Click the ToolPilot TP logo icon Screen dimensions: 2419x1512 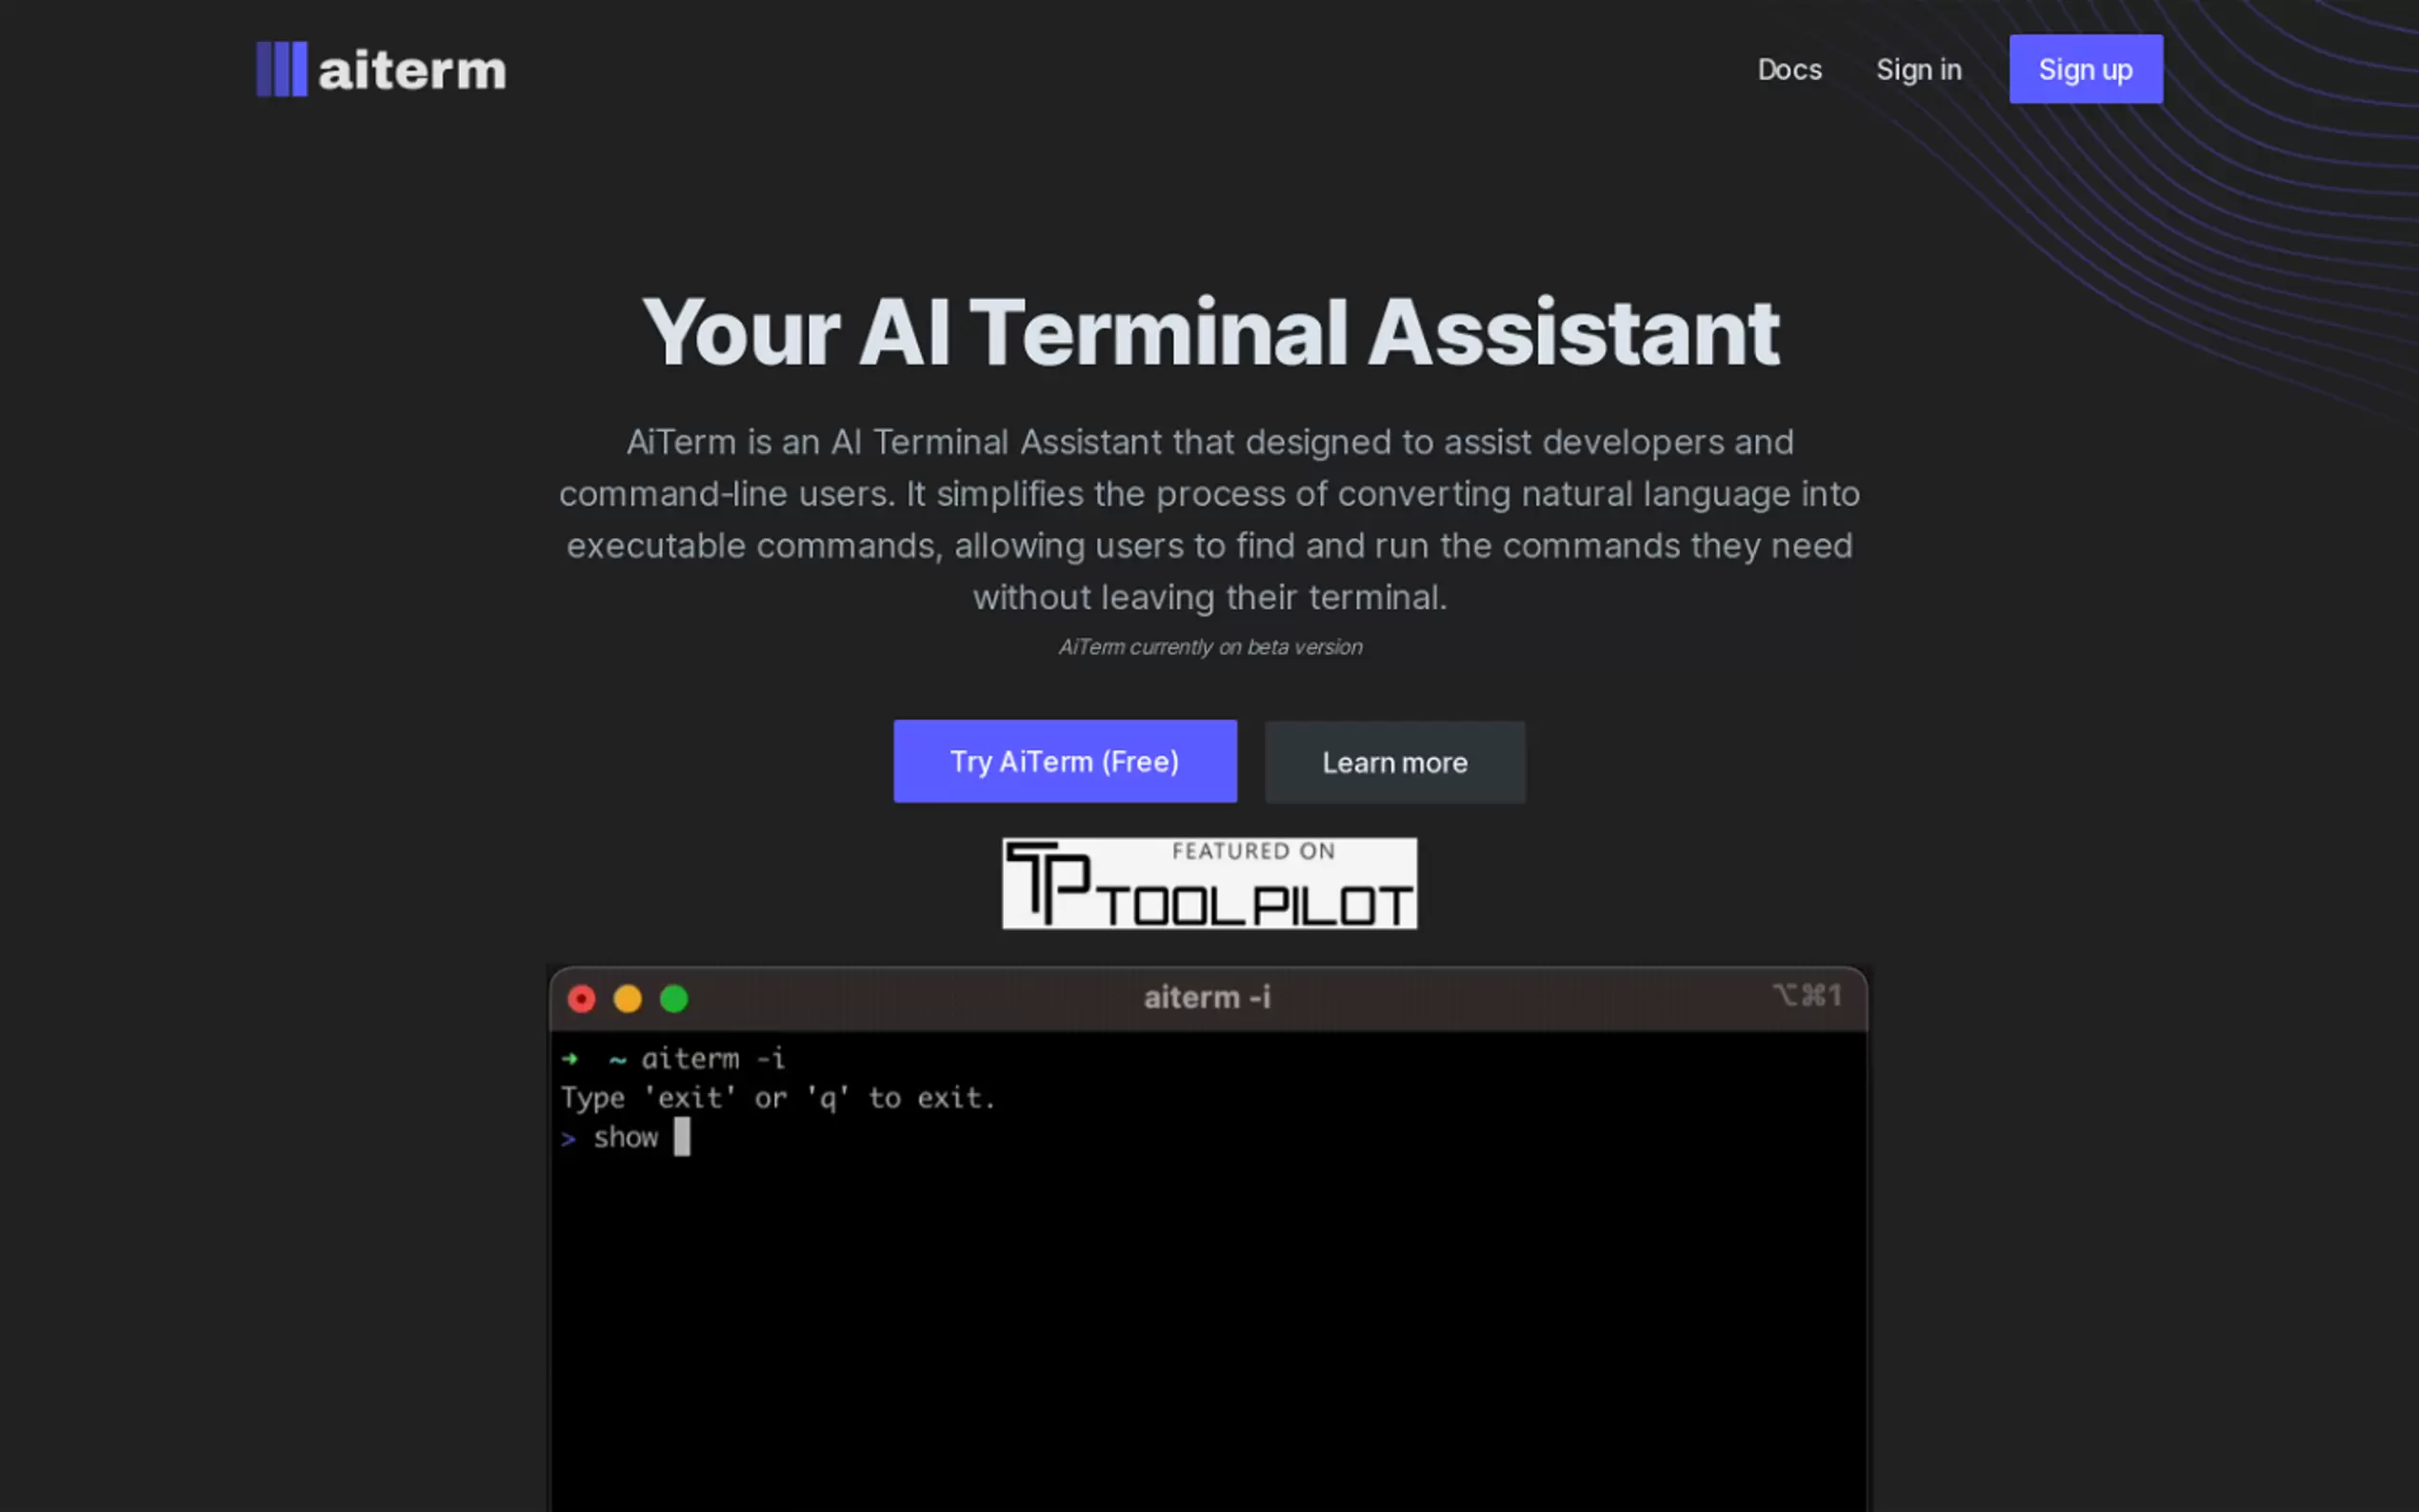click(x=1048, y=884)
